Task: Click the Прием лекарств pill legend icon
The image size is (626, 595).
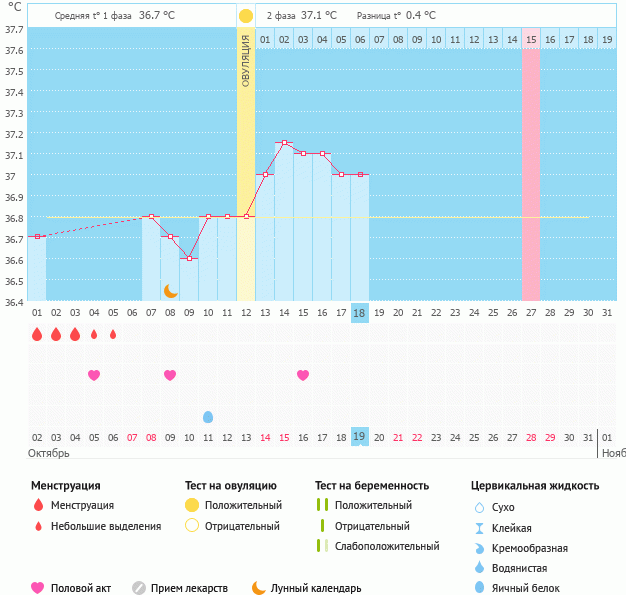Action: (x=139, y=588)
